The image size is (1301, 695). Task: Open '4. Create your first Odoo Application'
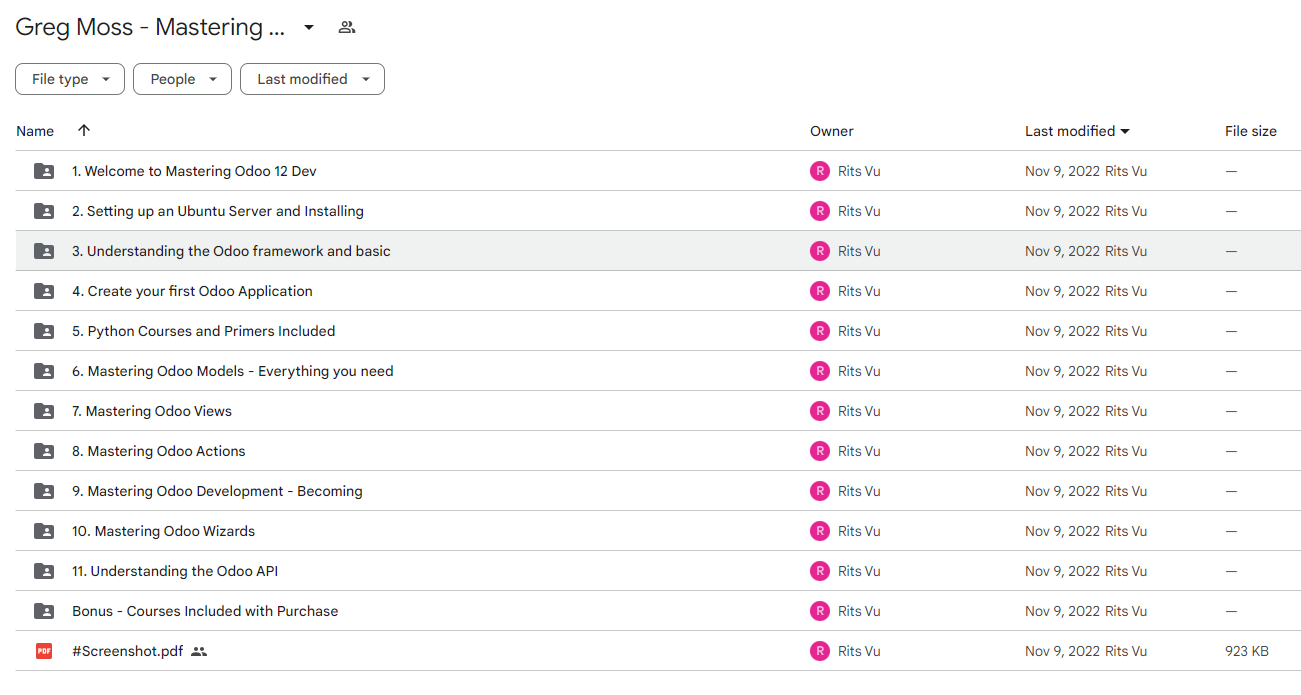[x=192, y=291]
